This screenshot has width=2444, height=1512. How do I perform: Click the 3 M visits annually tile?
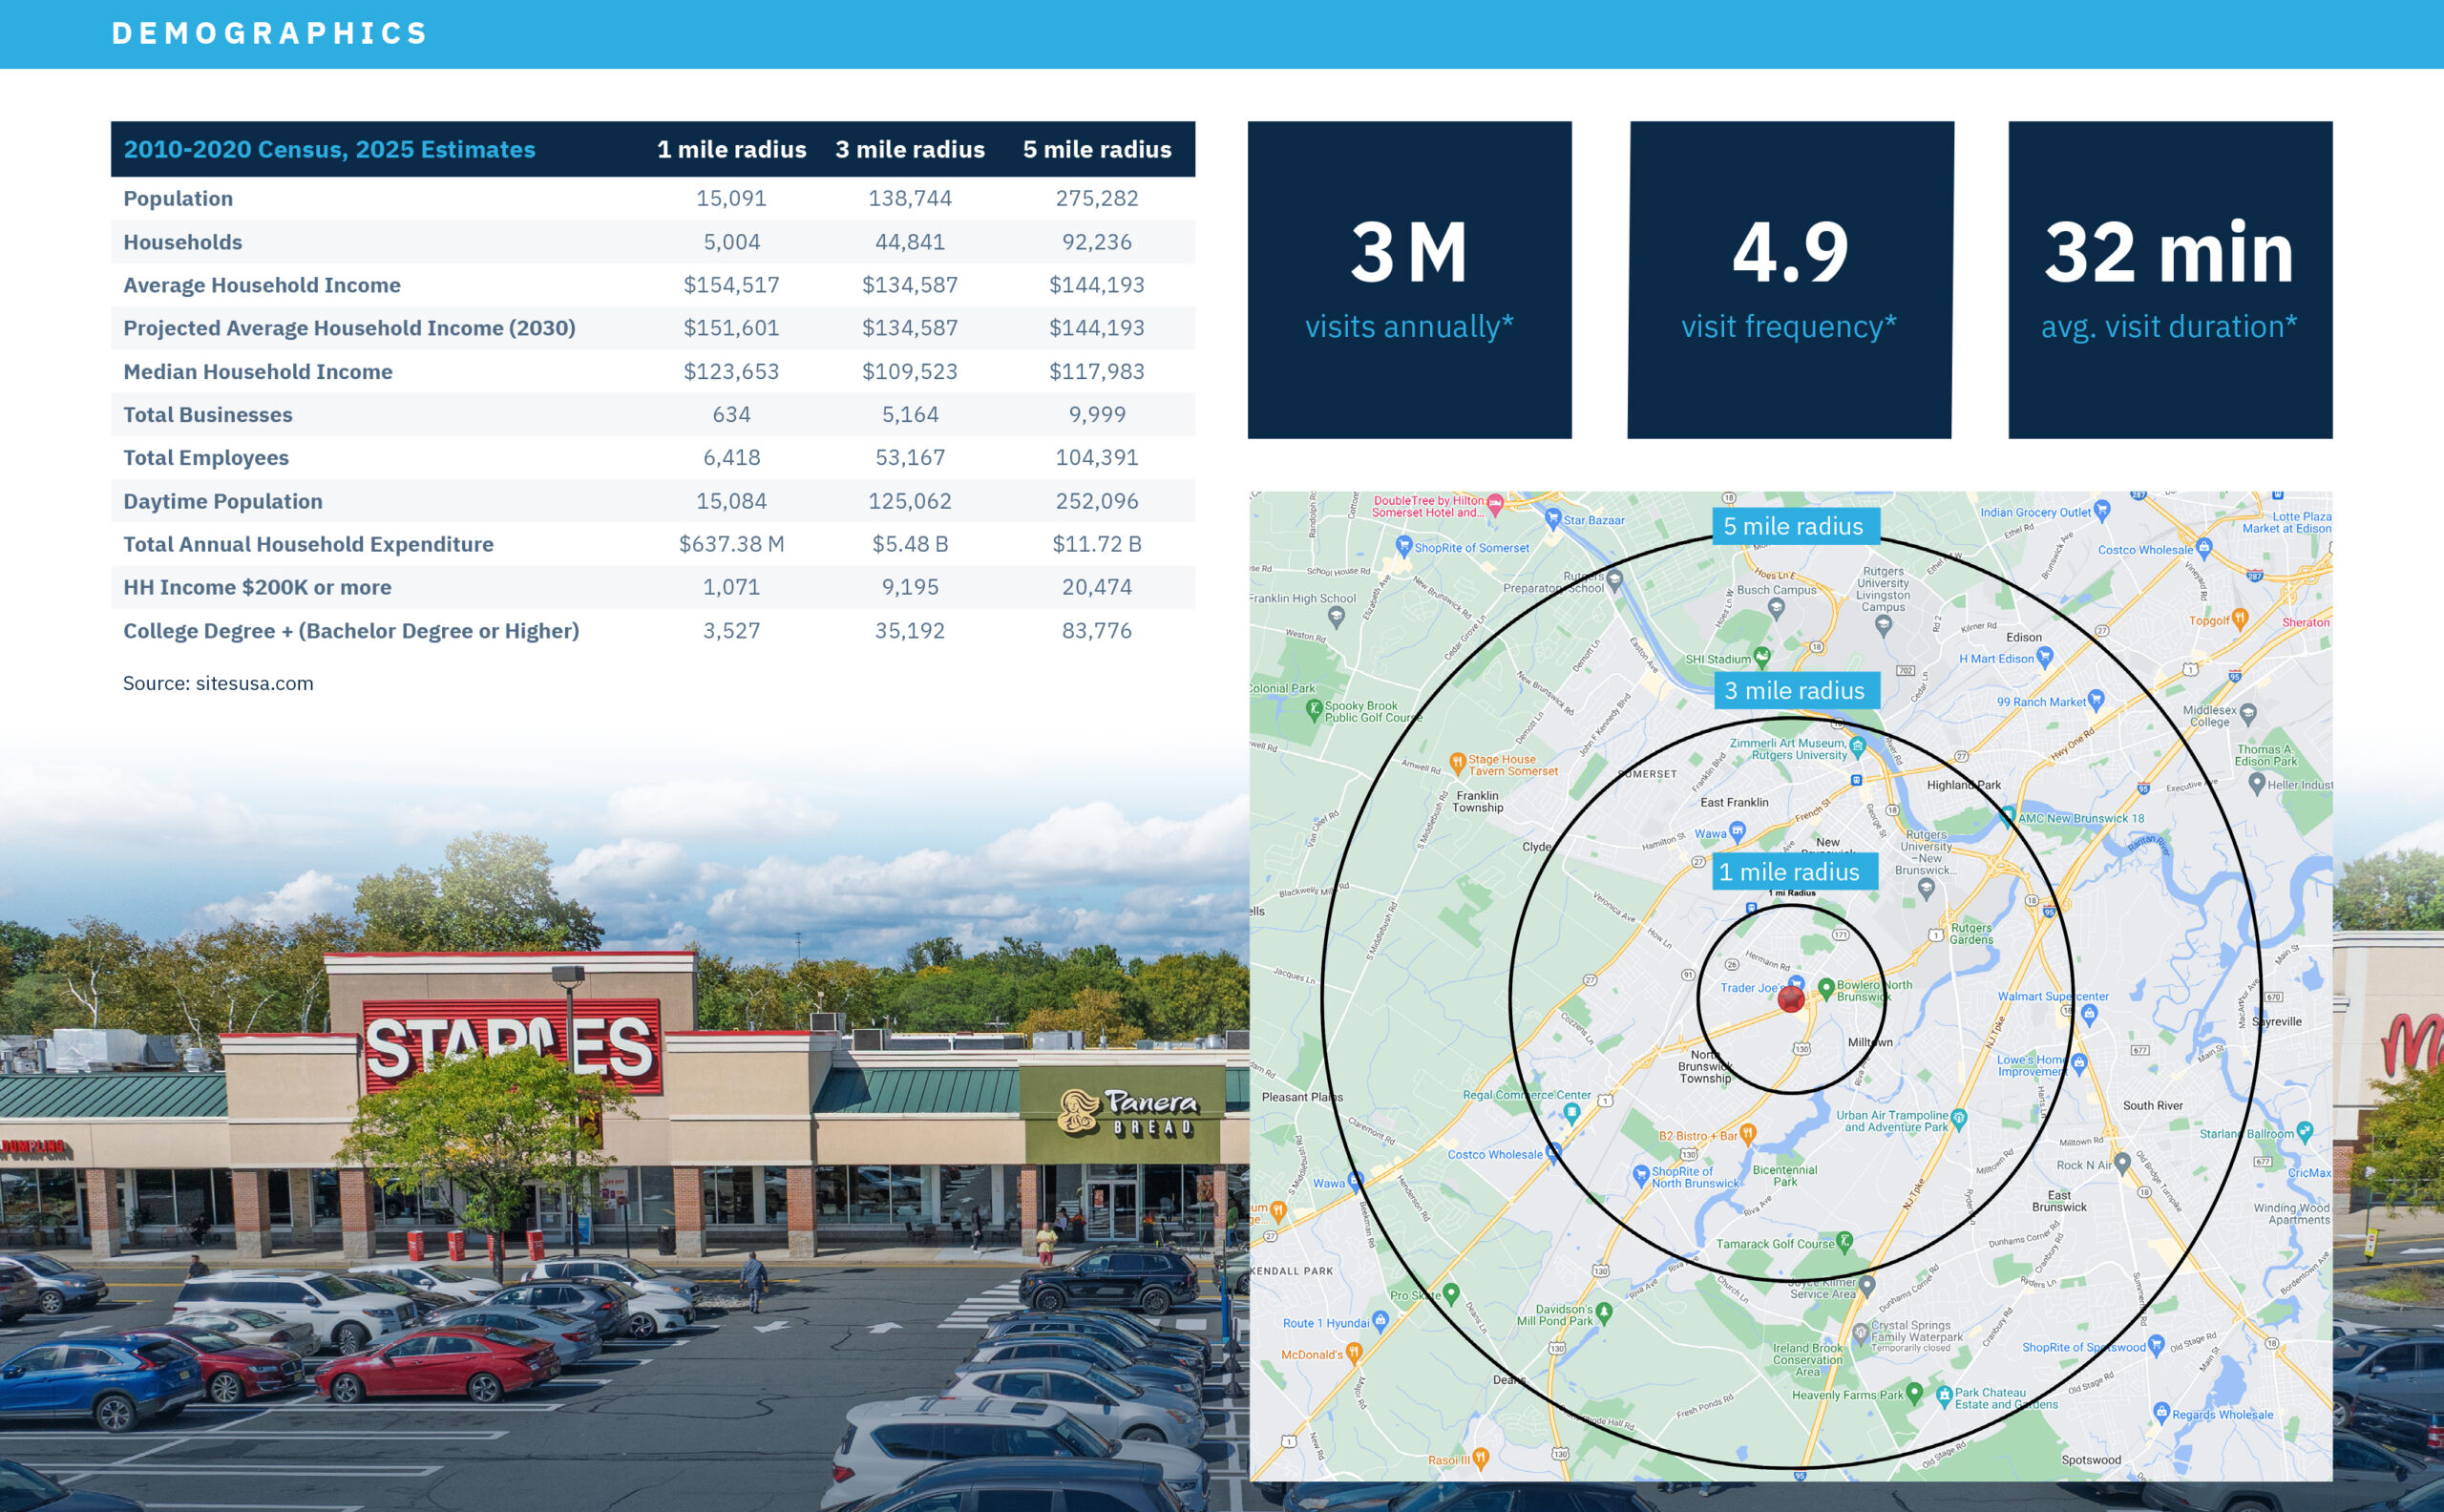tap(1409, 280)
